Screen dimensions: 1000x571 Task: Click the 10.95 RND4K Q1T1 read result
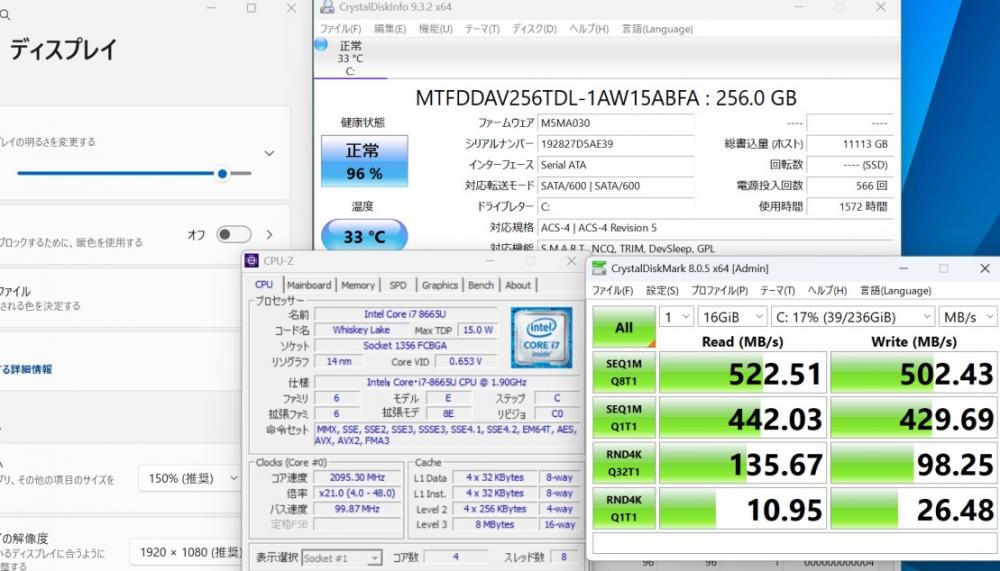tap(742, 508)
